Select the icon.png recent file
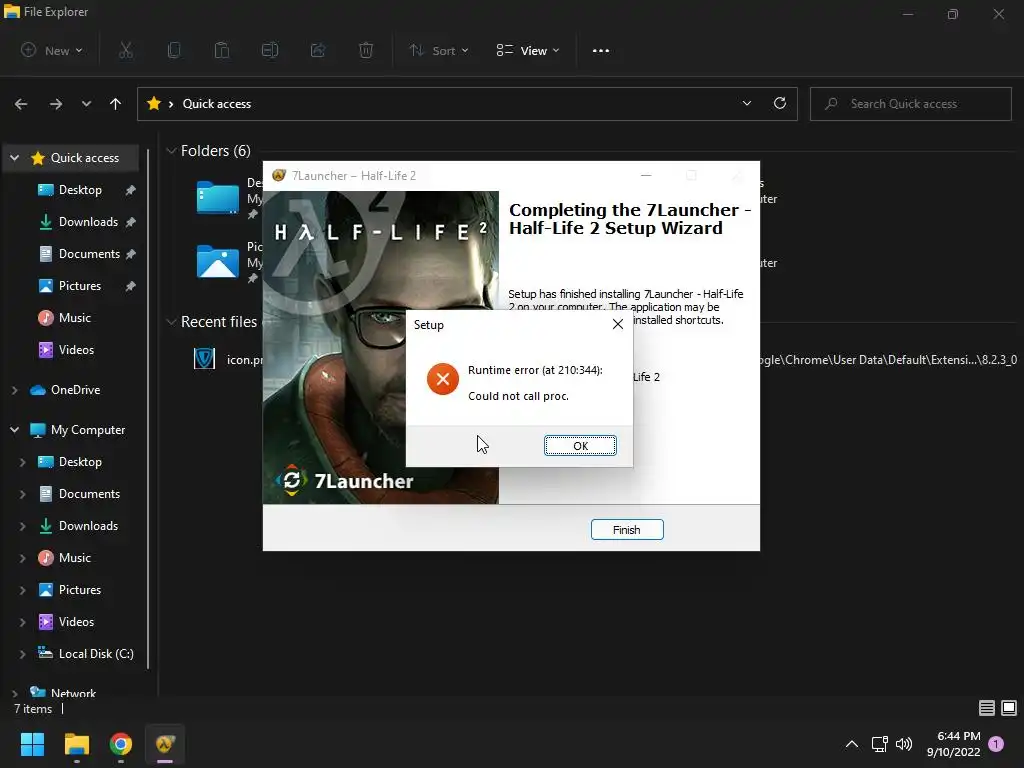The width and height of the screenshot is (1024, 768). click(x=229, y=359)
